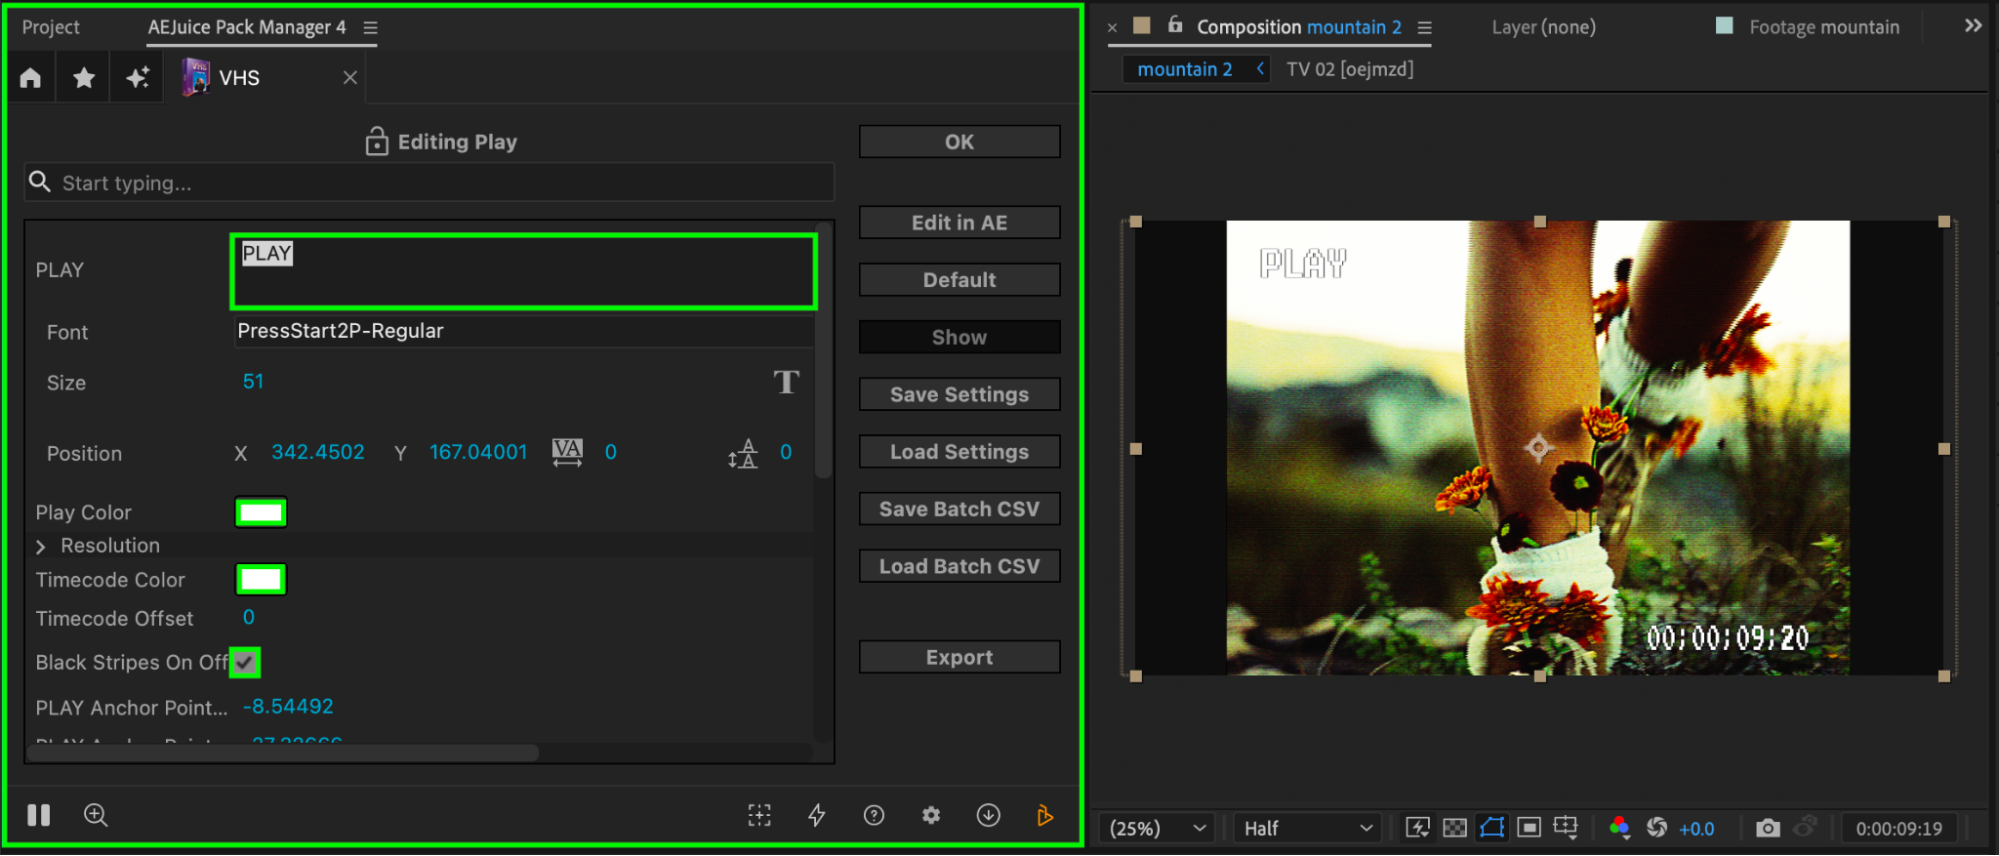The height and width of the screenshot is (856, 1999).
Task: Click the teal label square beside Footage mountain
Action: [1724, 26]
